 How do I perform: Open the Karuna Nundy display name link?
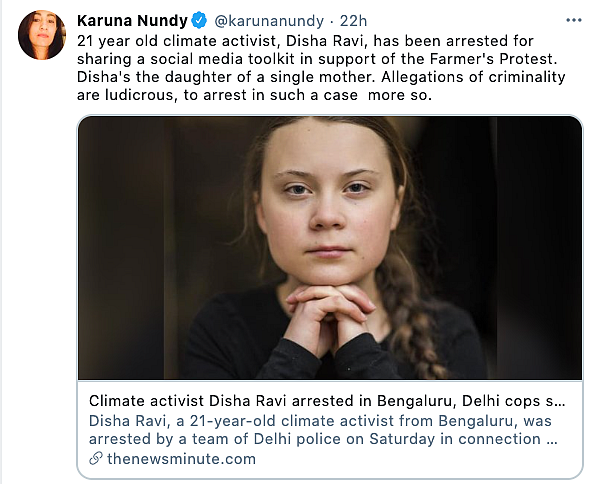[x=132, y=21]
